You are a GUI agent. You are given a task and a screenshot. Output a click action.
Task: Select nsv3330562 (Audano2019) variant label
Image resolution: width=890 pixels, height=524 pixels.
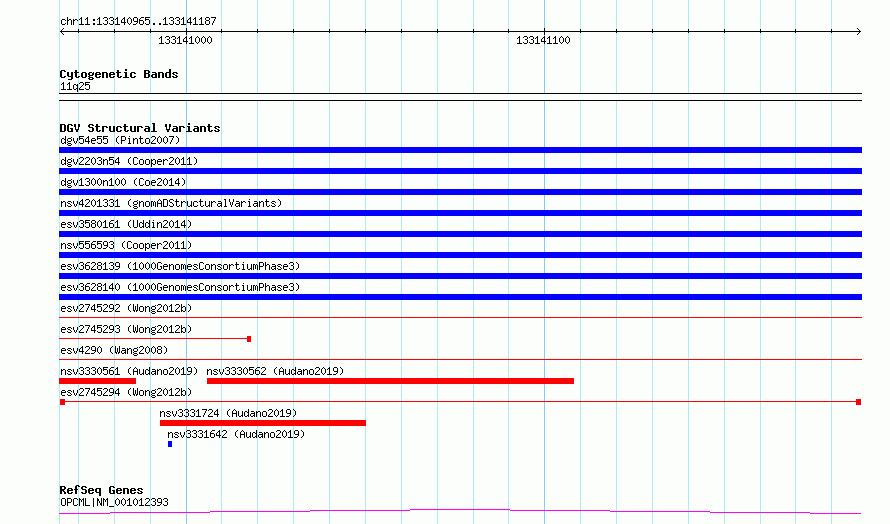click(275, 371)
